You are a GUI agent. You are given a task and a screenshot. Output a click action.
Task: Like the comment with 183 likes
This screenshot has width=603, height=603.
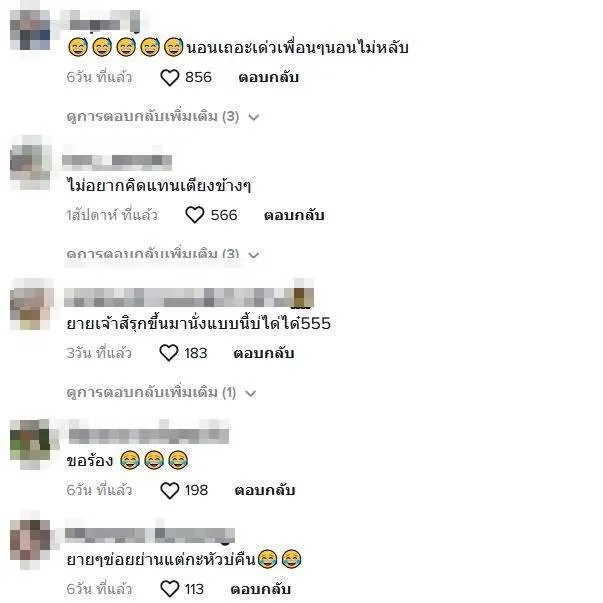click(x=168, y=353)
